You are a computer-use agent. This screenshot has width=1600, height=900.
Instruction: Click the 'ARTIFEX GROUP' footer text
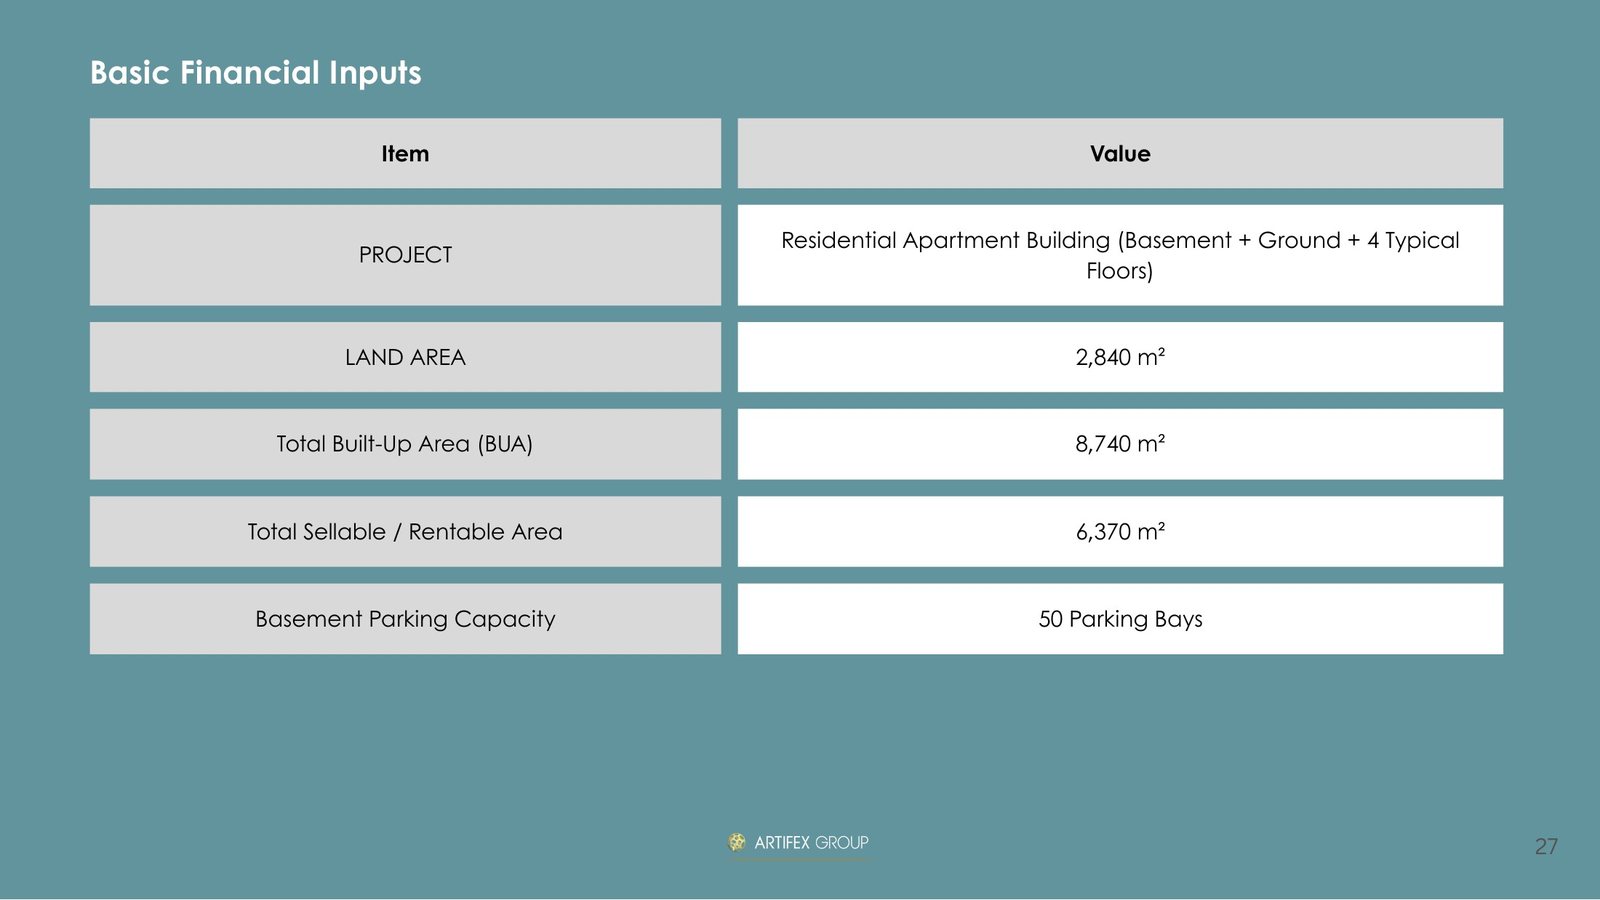tap(811, 843)
